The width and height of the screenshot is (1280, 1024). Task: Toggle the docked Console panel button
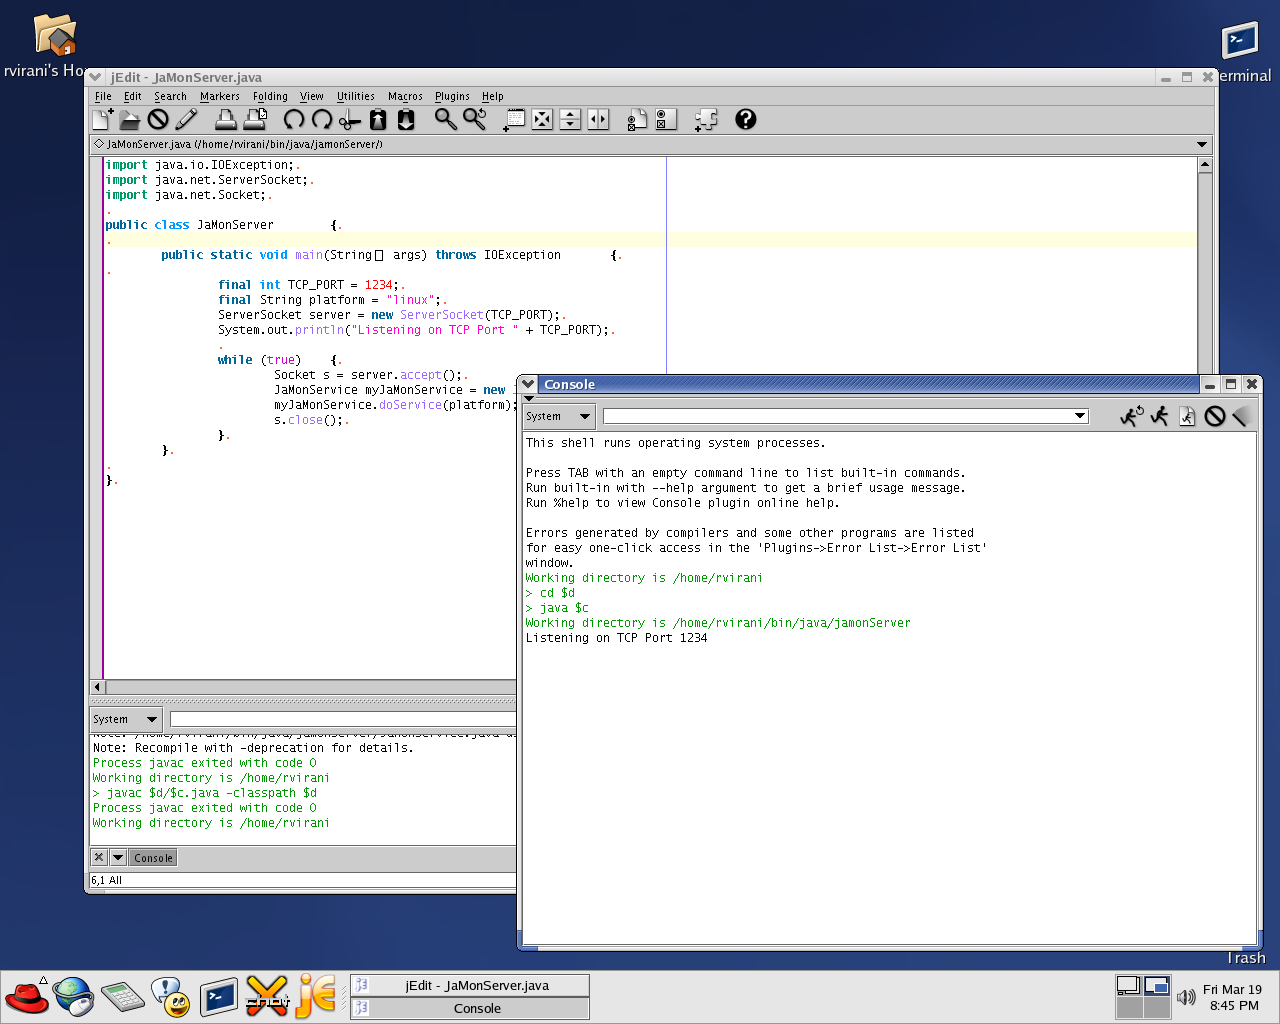coord(154,858)
